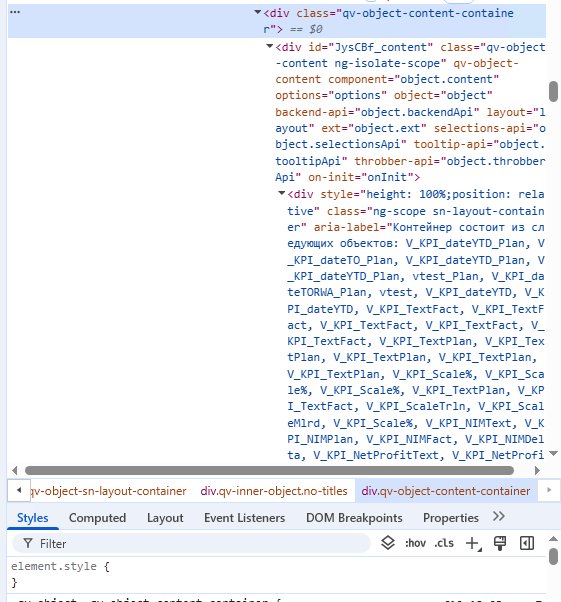Click the DOM tree vertical scrollbar thumb

(553, 91)
